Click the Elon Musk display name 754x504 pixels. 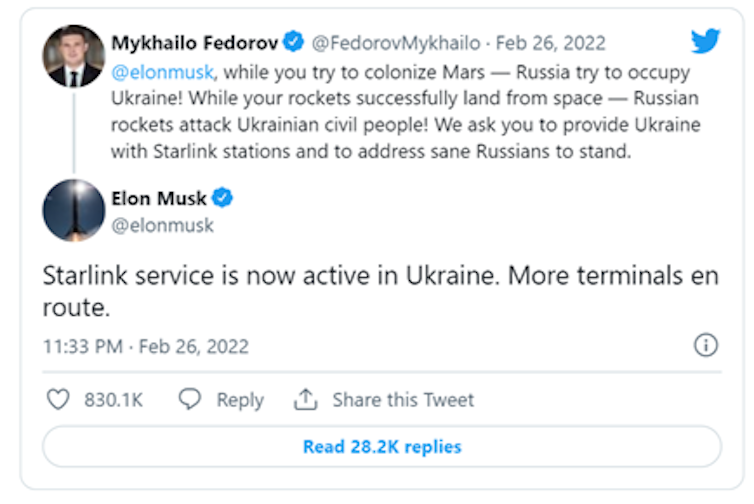click(166, 198)
